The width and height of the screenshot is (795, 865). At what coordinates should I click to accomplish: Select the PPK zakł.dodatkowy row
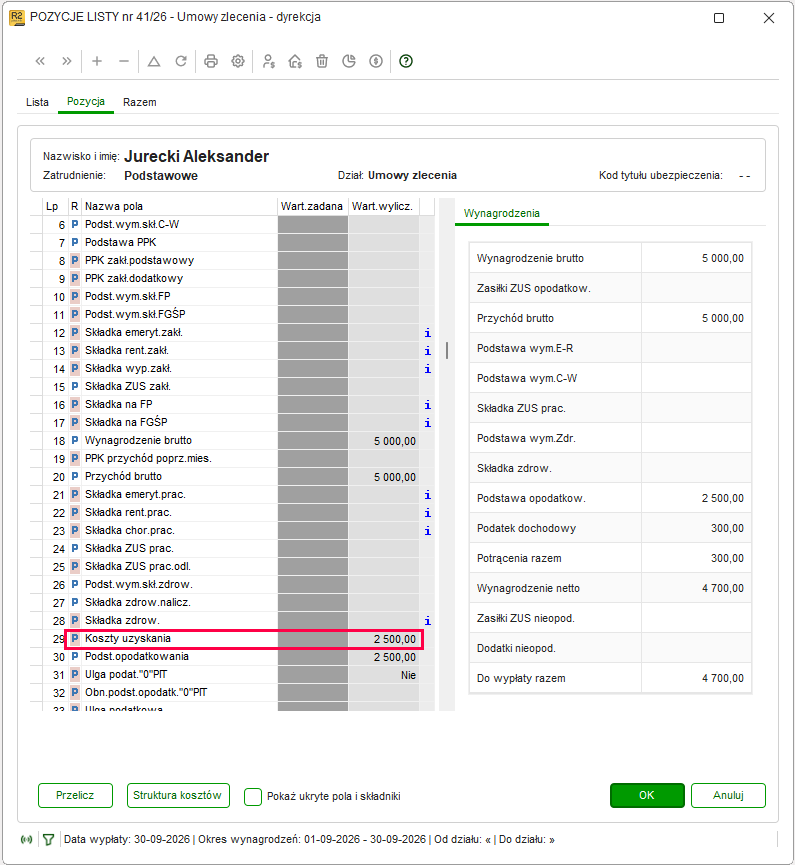(x=233, y=279)
